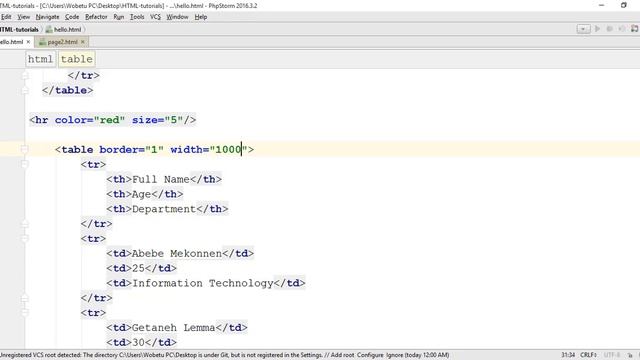Select the table element breadcrumb
Viewport: 640px width, 360px height.
[76, 59]
